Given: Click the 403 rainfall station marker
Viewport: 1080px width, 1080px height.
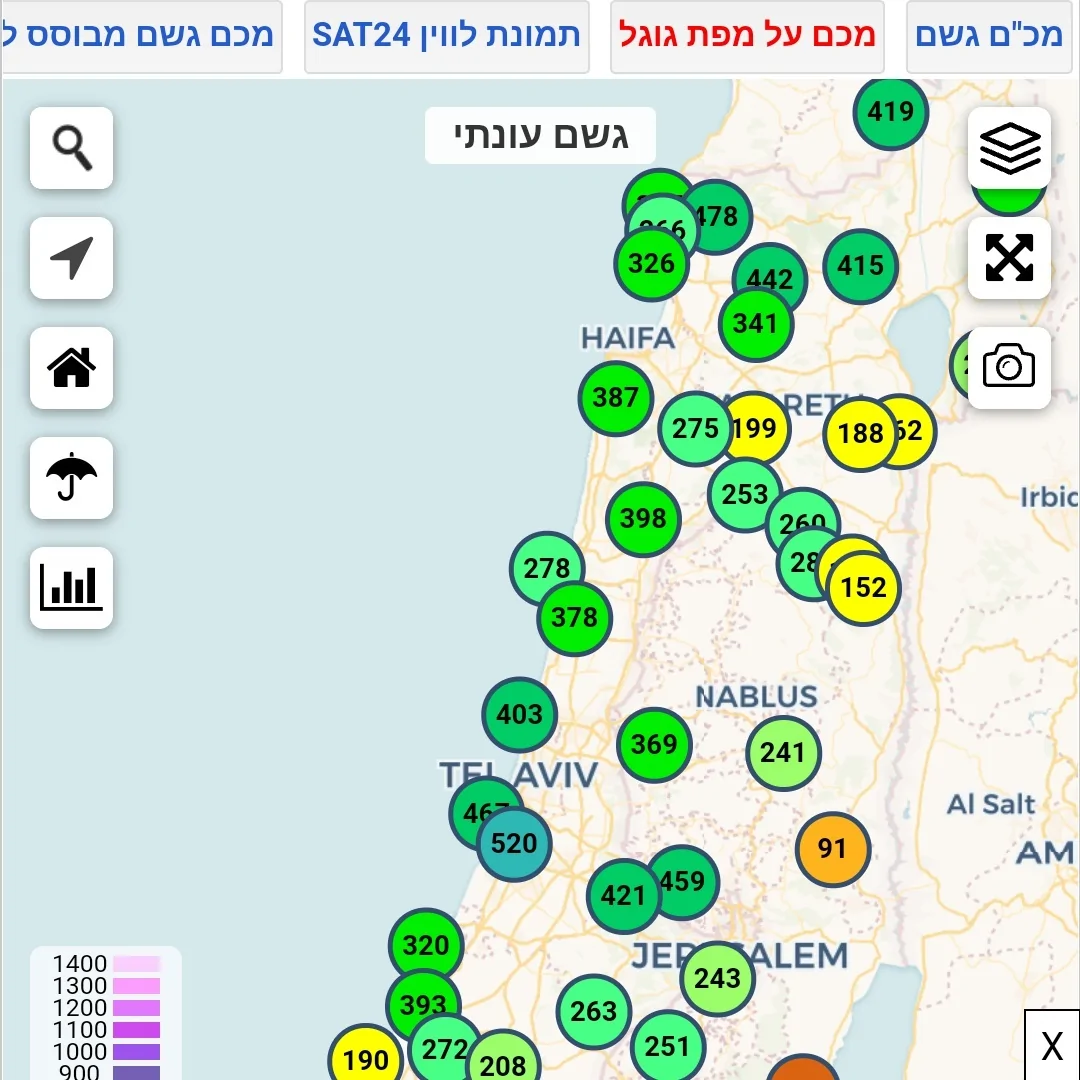Looking at the screenshot, I should [519, 714].
